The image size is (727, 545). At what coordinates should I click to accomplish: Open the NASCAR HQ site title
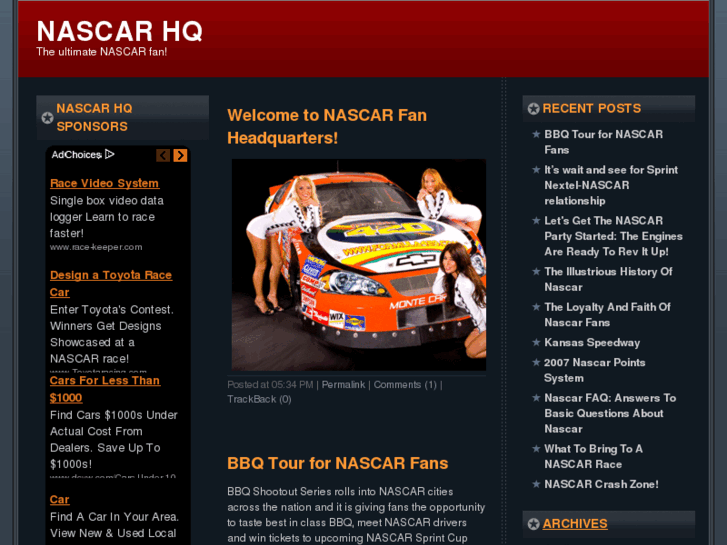click(x=120, y=31)
